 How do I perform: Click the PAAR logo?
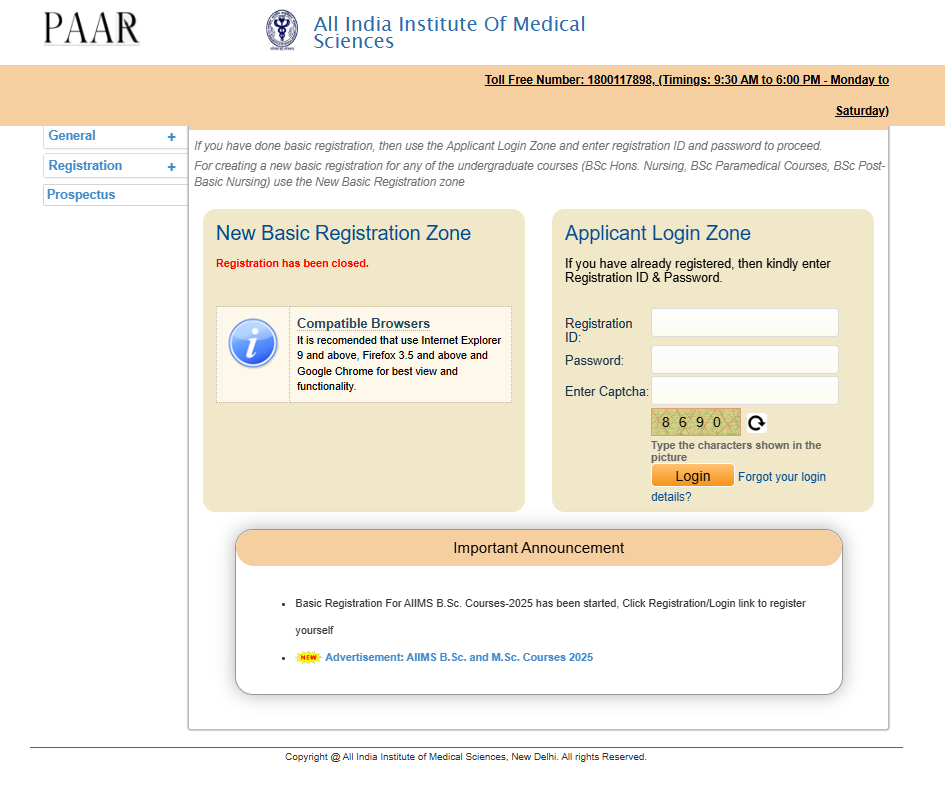[91, 28]
